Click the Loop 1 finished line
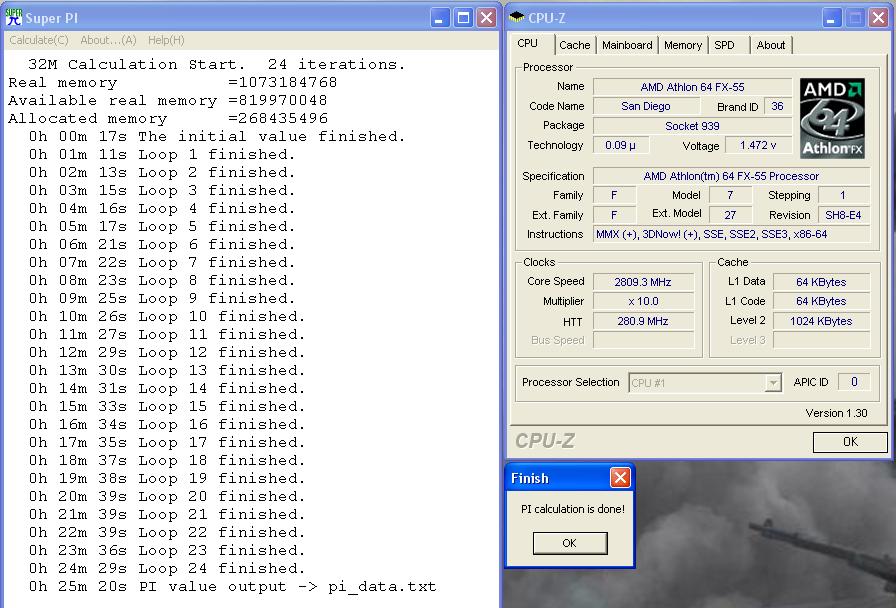Screen dimensions: 896x608 [x=162, y=154]
